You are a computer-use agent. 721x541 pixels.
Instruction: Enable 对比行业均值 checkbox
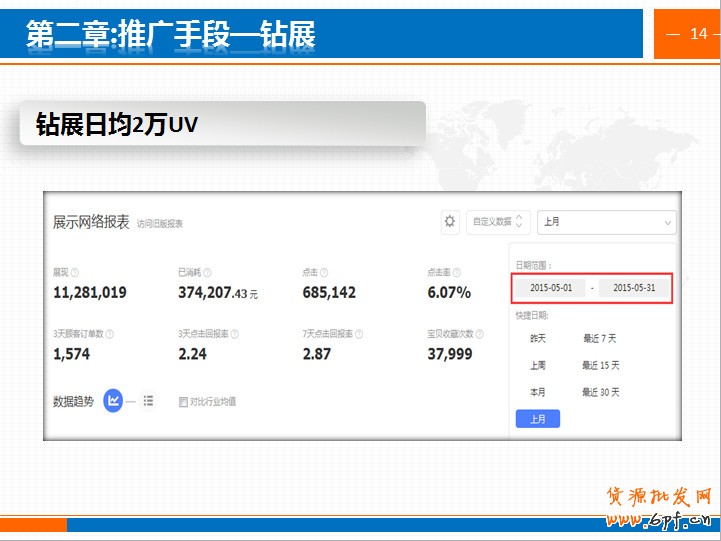click(x=183, y=402)
